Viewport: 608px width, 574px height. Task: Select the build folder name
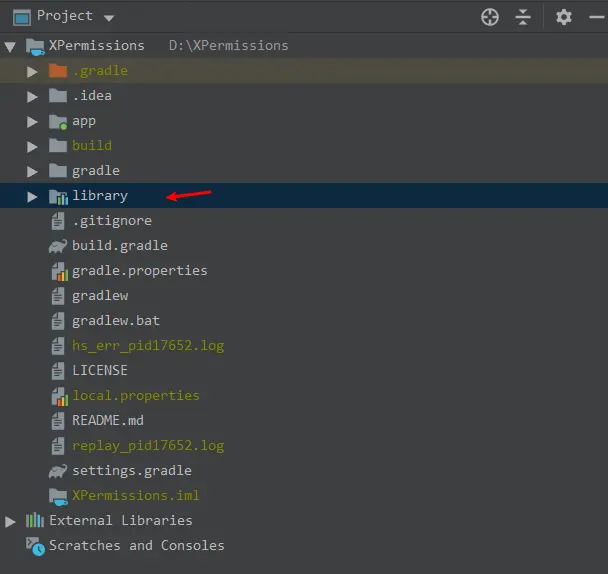click(x=92, y=146)
